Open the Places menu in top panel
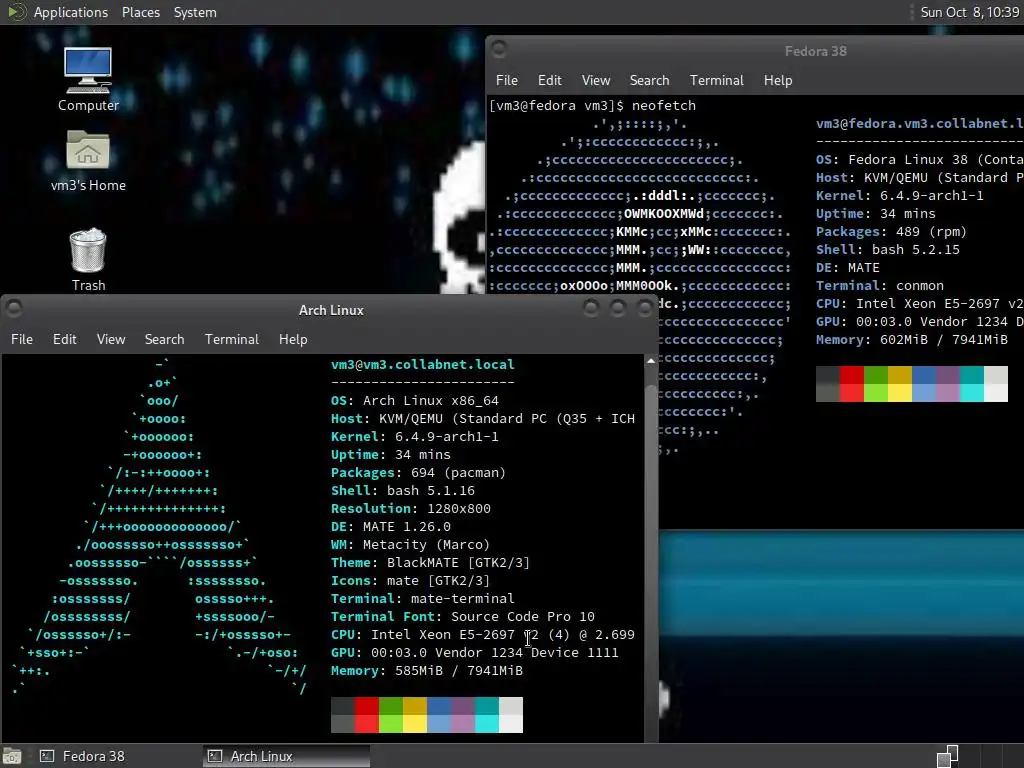The height and width of the screenshot is (768, 1024). point(140,12)
